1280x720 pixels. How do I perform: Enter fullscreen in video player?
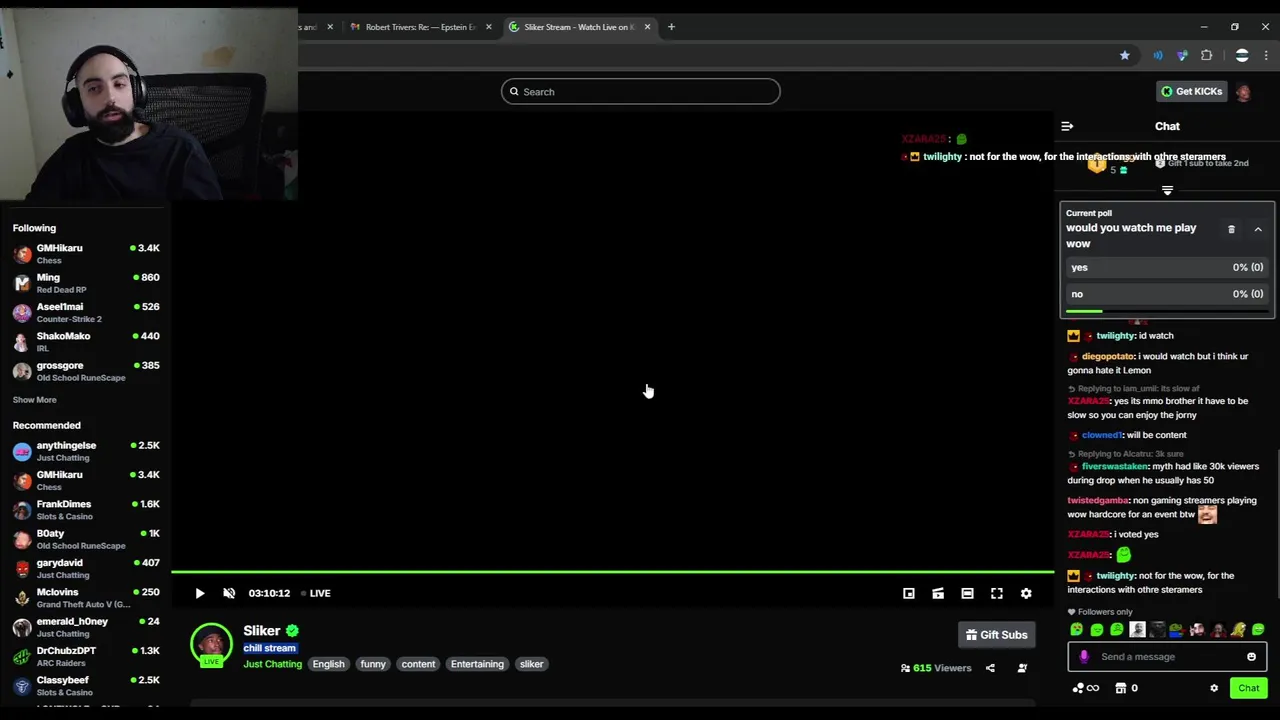(x=997, y=593)
